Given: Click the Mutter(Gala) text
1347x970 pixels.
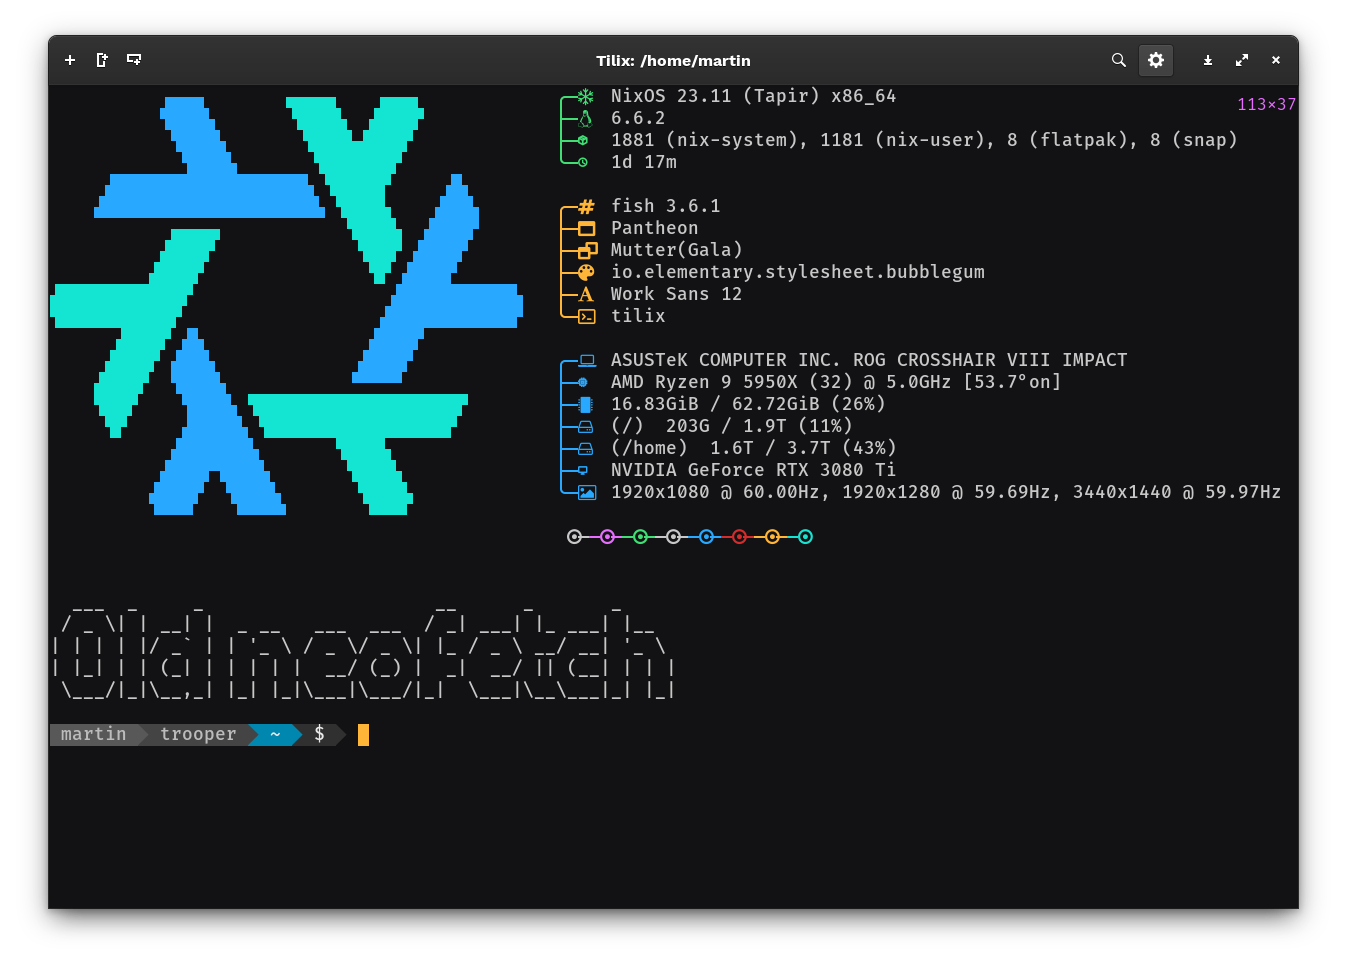Looking at the screenshot, I should [677, 251].
